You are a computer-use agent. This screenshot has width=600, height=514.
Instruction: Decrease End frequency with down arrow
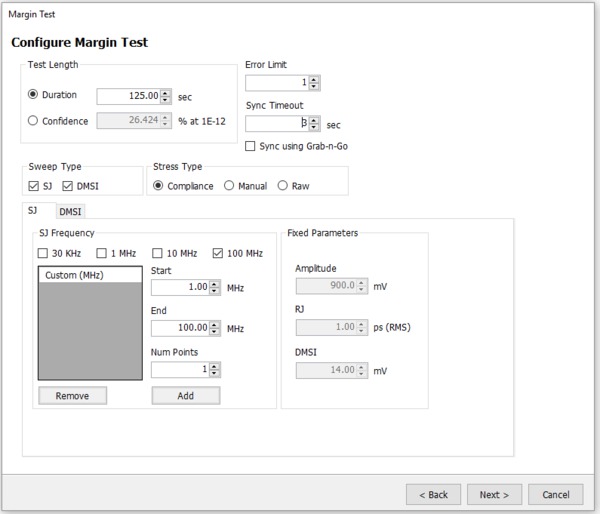(214, 331)
